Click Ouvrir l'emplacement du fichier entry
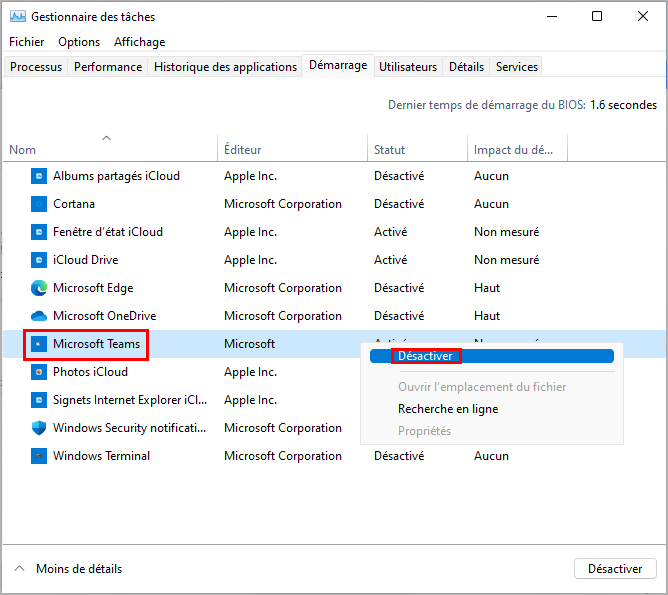The height and width of the screenshot is (595, 668). (x=482, y=387)
